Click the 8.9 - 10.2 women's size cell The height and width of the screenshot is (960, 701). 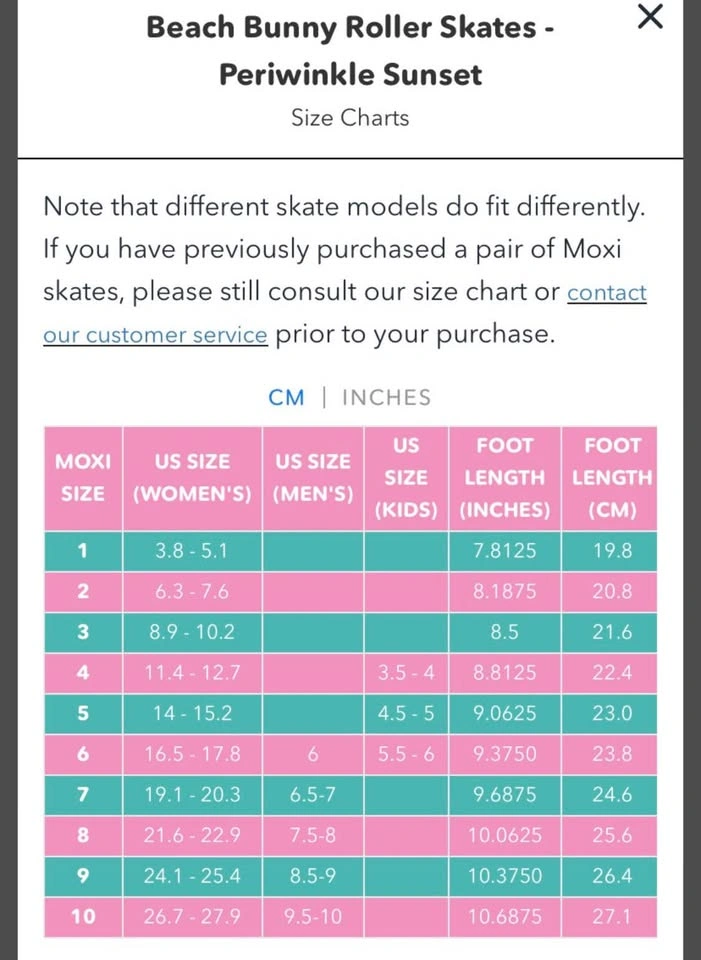192,632
